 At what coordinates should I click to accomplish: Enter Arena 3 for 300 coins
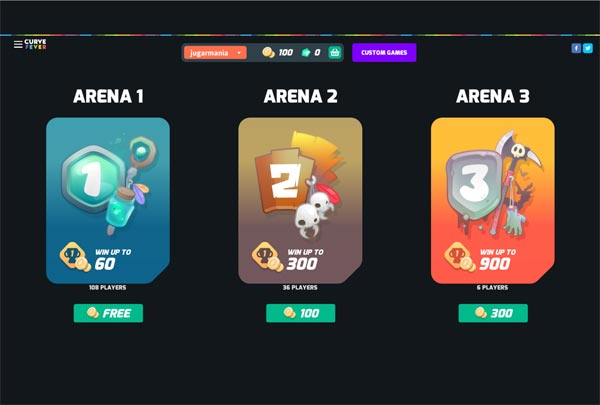(493, 313)
